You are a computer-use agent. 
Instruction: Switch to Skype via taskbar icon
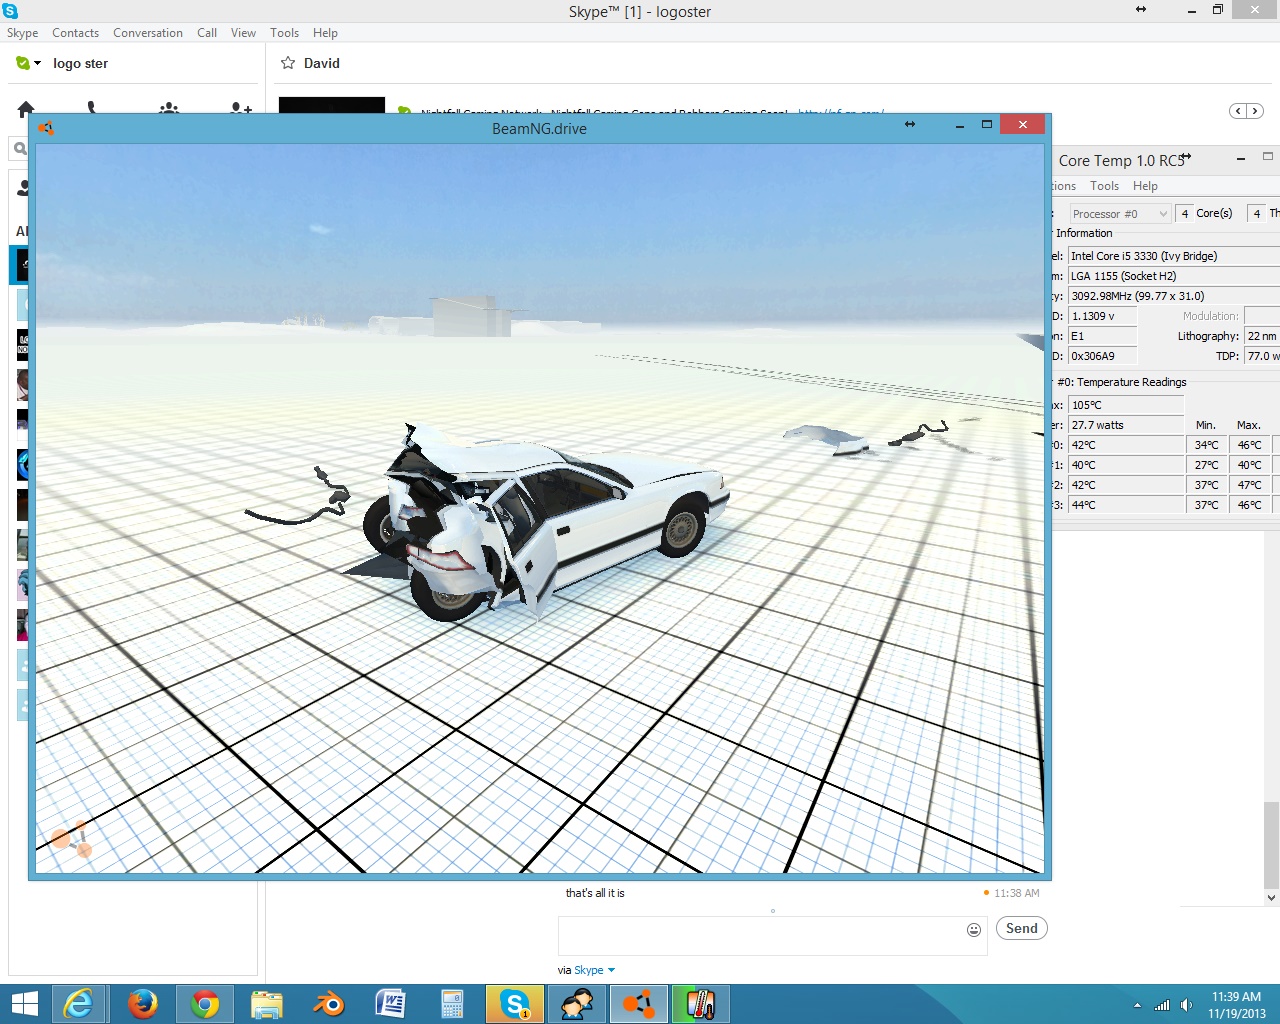(515, 1004)
